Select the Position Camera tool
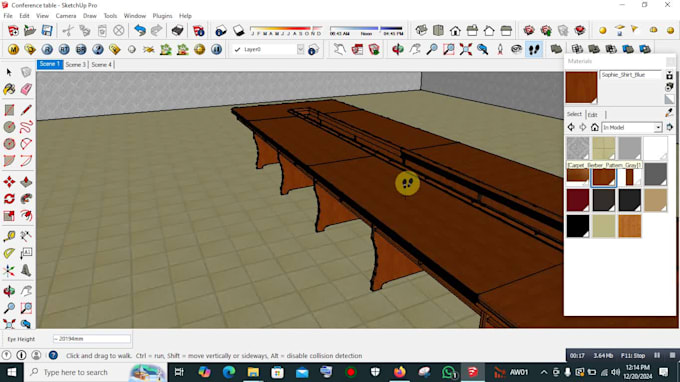The width and height of the screenshot is (680, 382). pyautogui.click(x=500, y=49)
